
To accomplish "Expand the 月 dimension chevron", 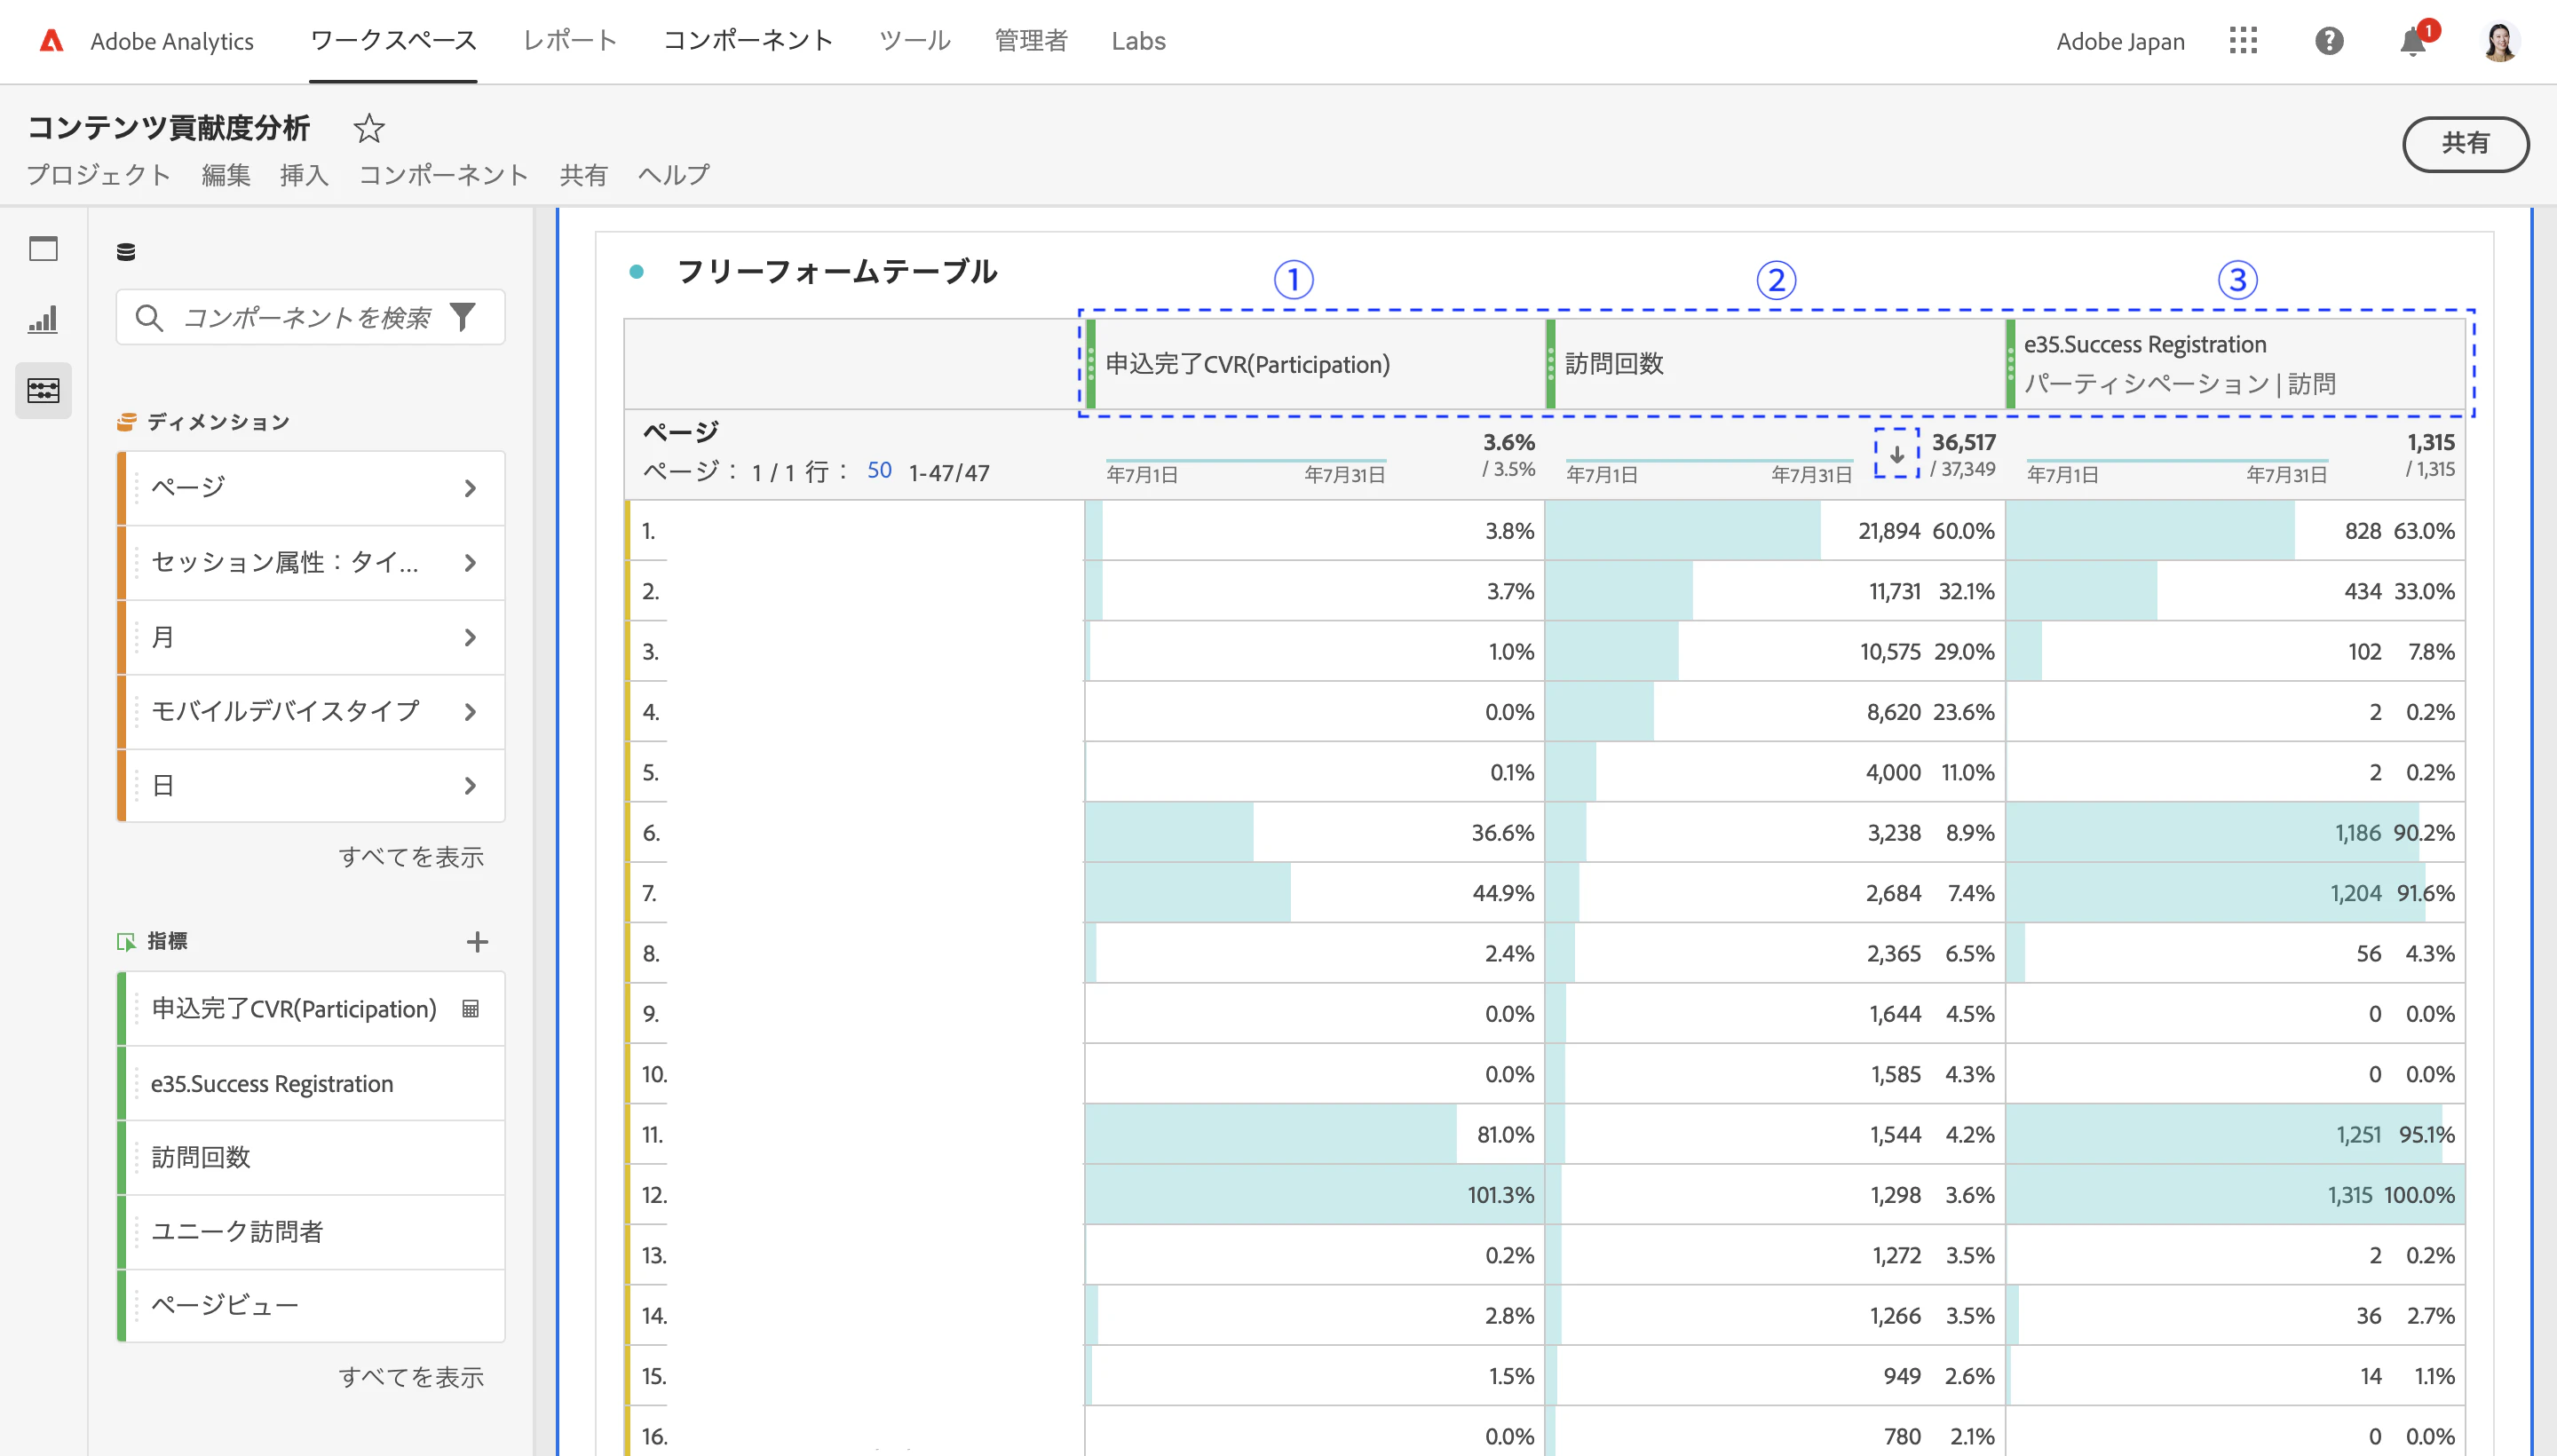I will pyautogui.click(x=470, y=637).
